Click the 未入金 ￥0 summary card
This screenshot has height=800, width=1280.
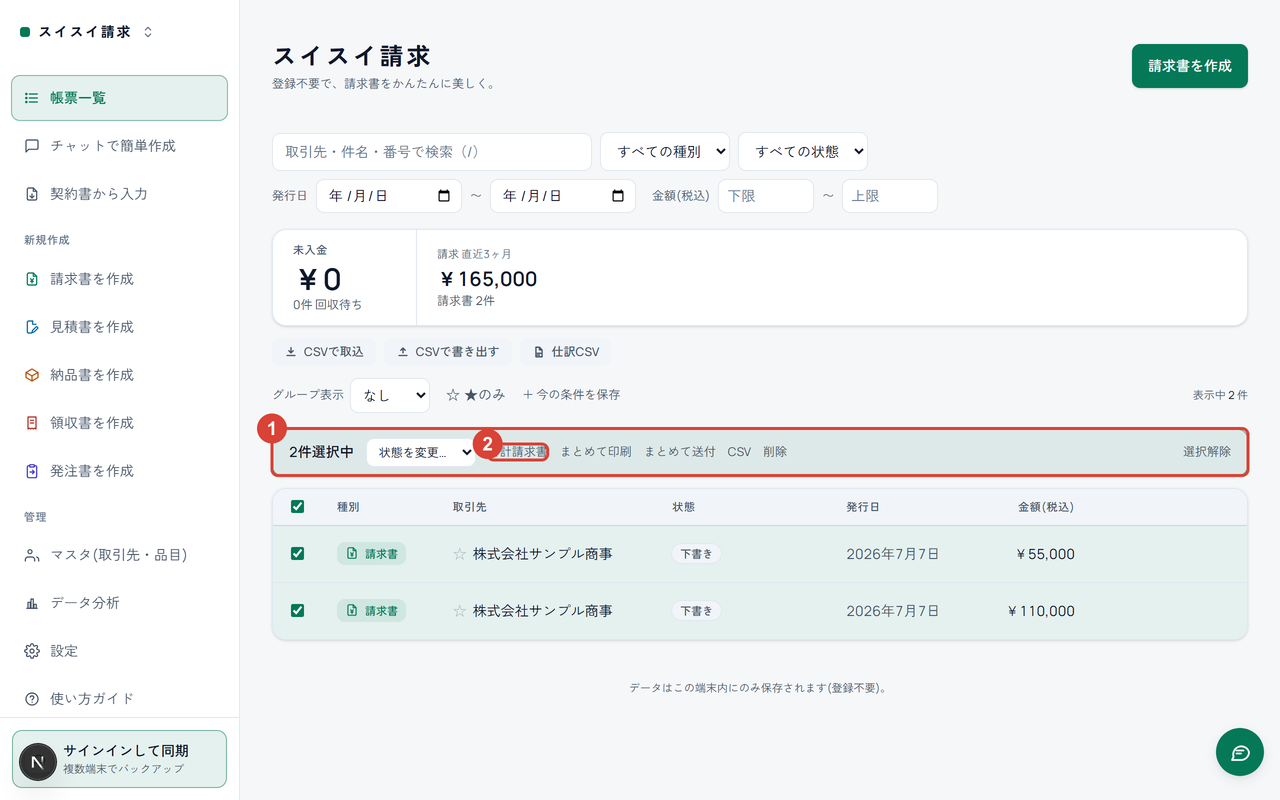[345, 278]
